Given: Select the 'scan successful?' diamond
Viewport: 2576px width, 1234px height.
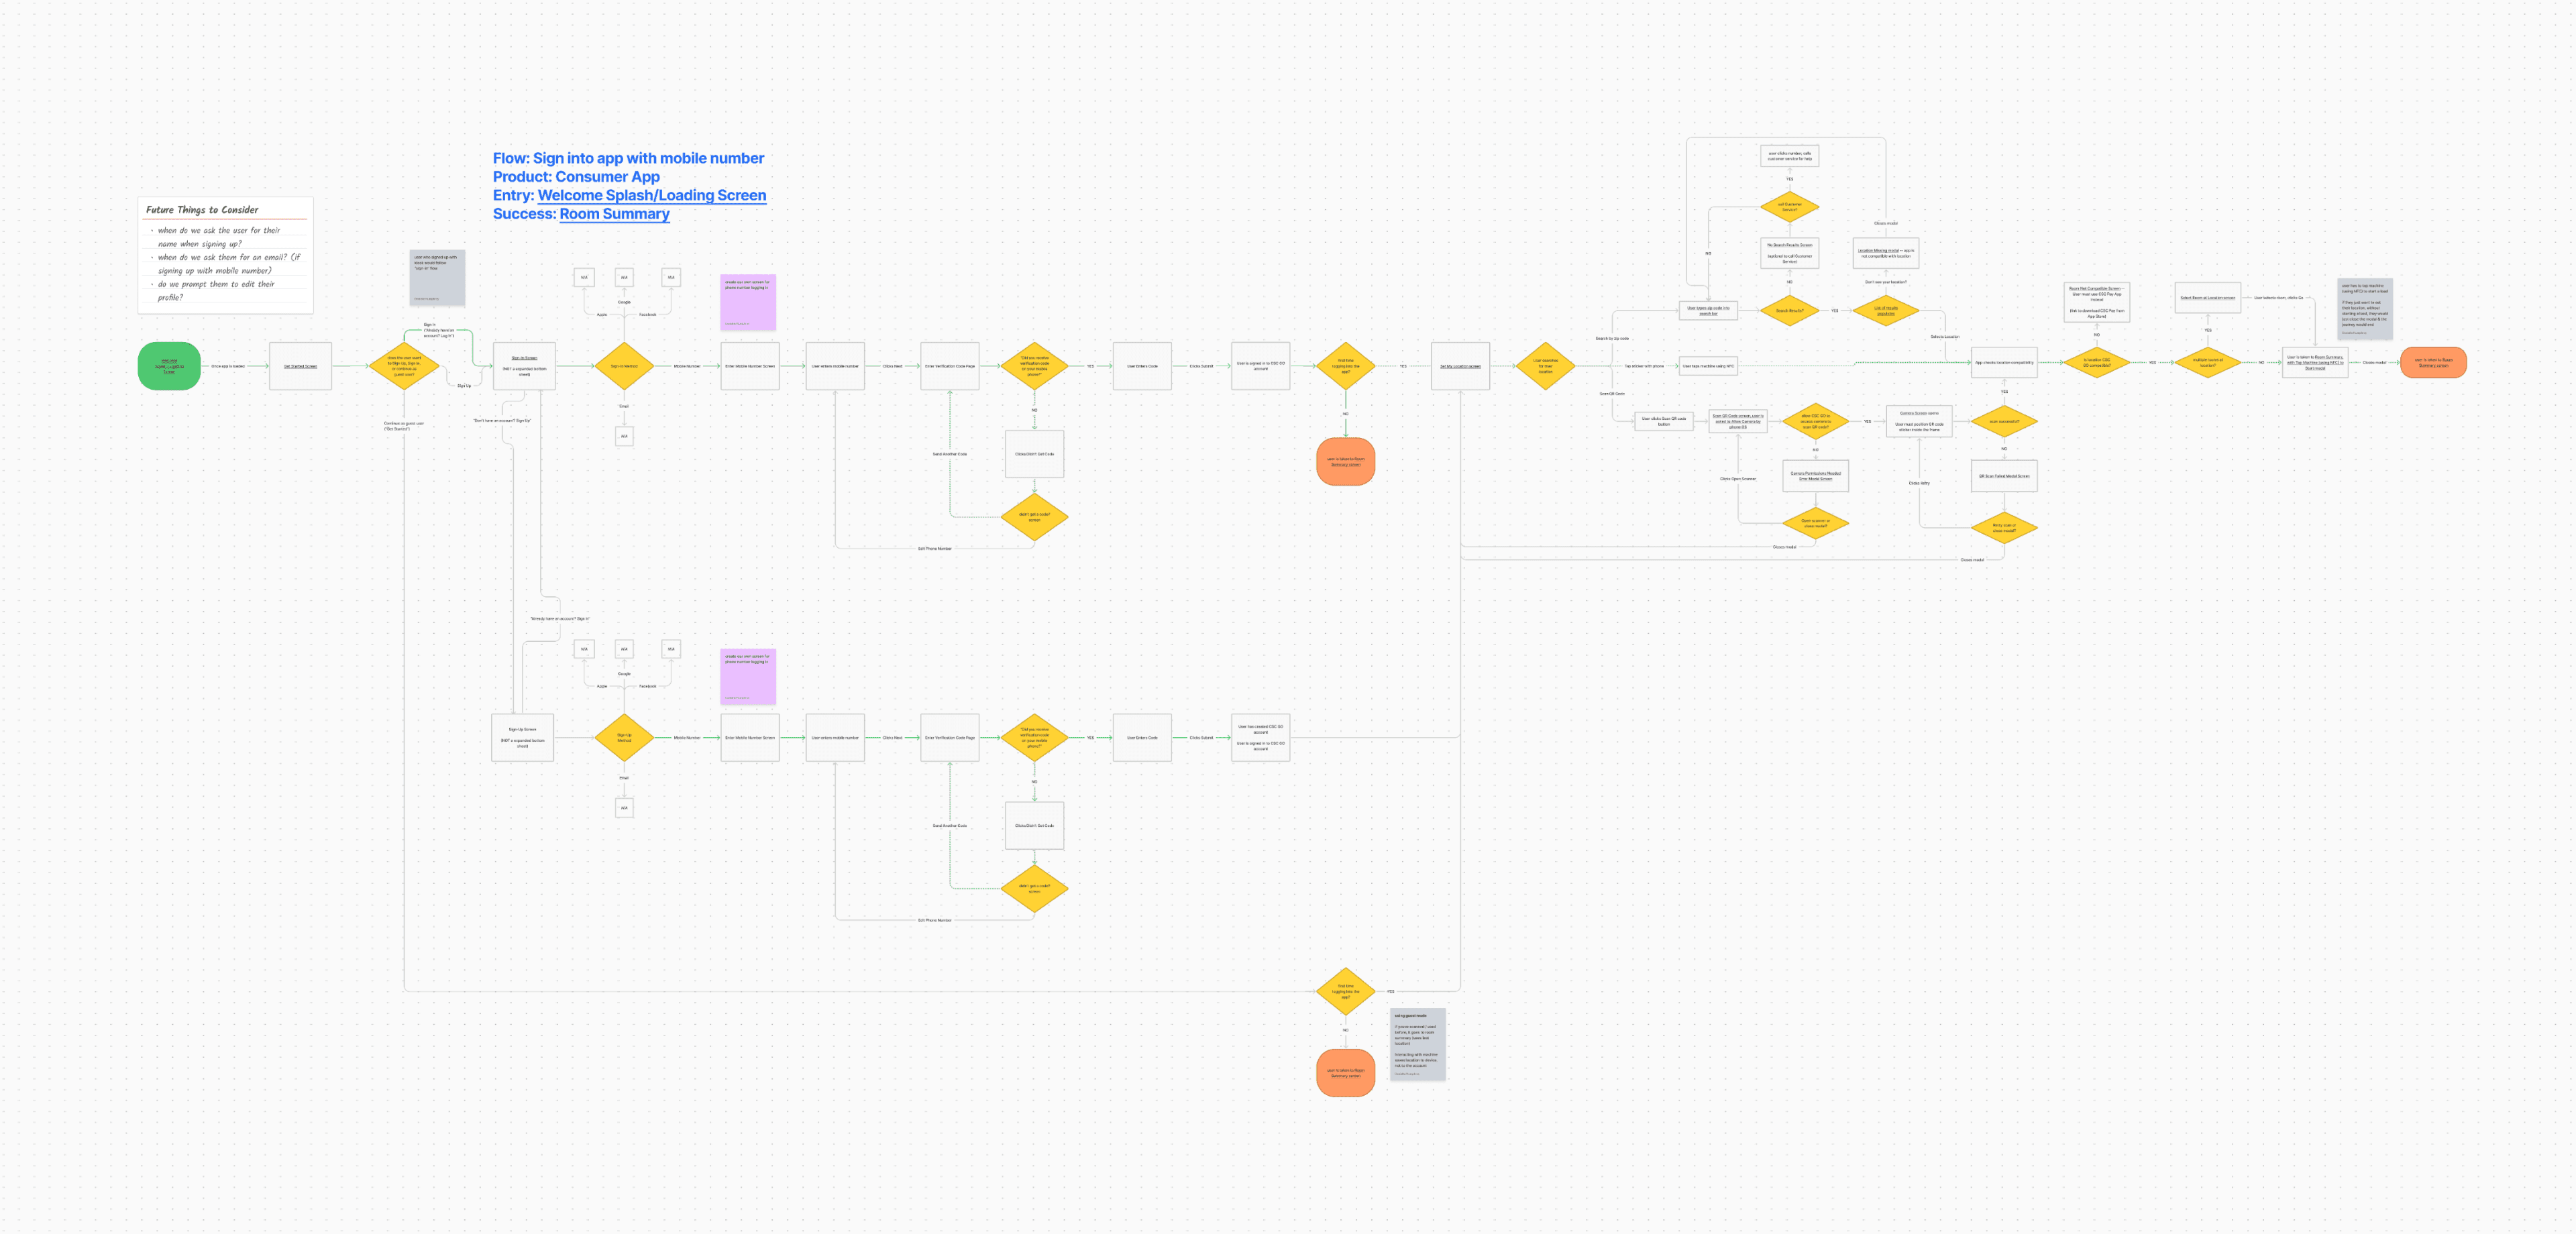Looking at the screenshot, I should coord(2004,422).
